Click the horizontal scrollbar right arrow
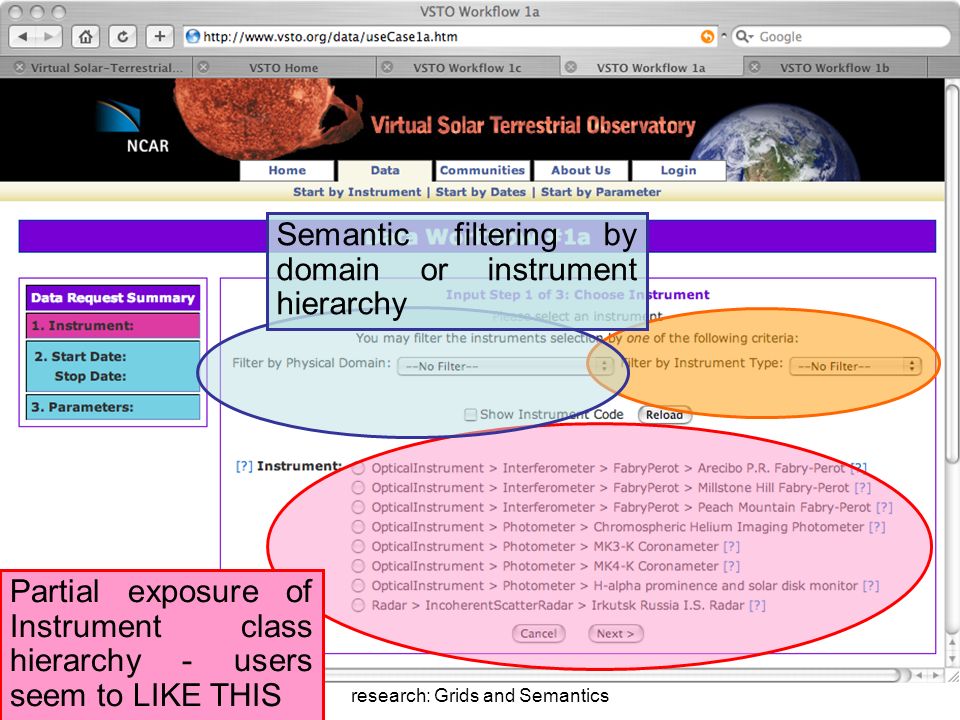The width and height of the screenshot is (960, 720). [x=936, y=675]
